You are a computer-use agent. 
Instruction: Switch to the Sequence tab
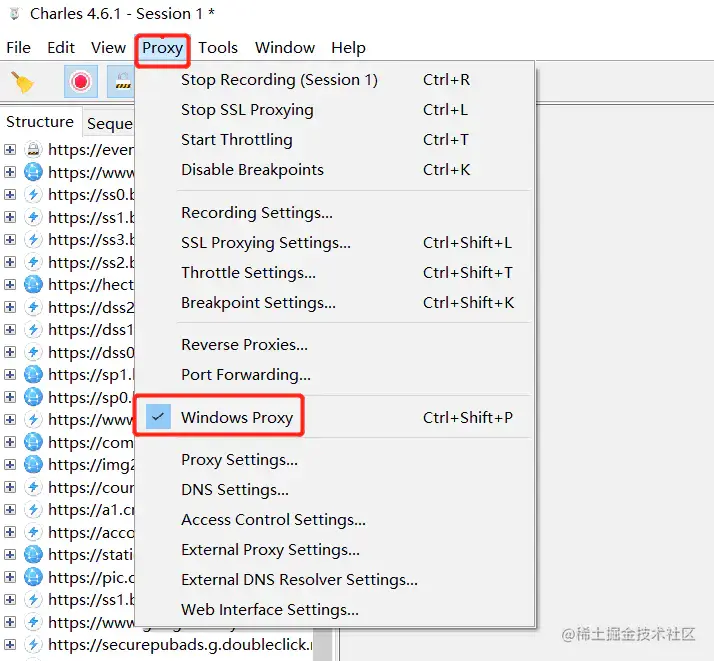point(109,123)
